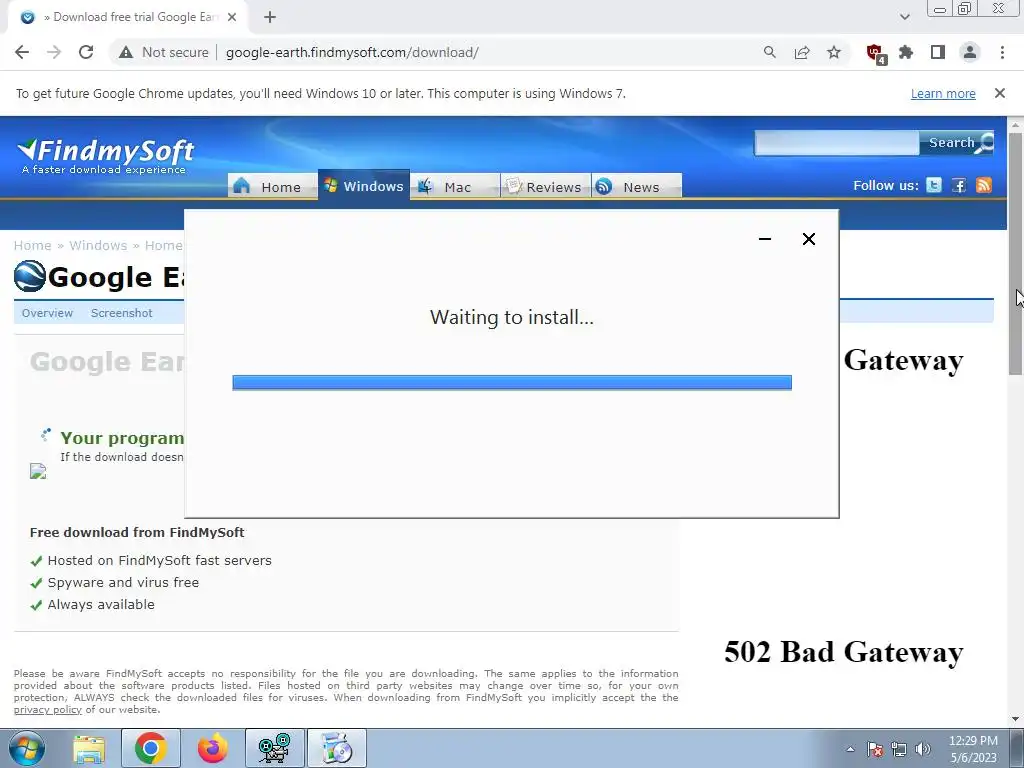Click the Learn more link
This screenshot has width=1024, height=768.
click(x=943, y=93)
